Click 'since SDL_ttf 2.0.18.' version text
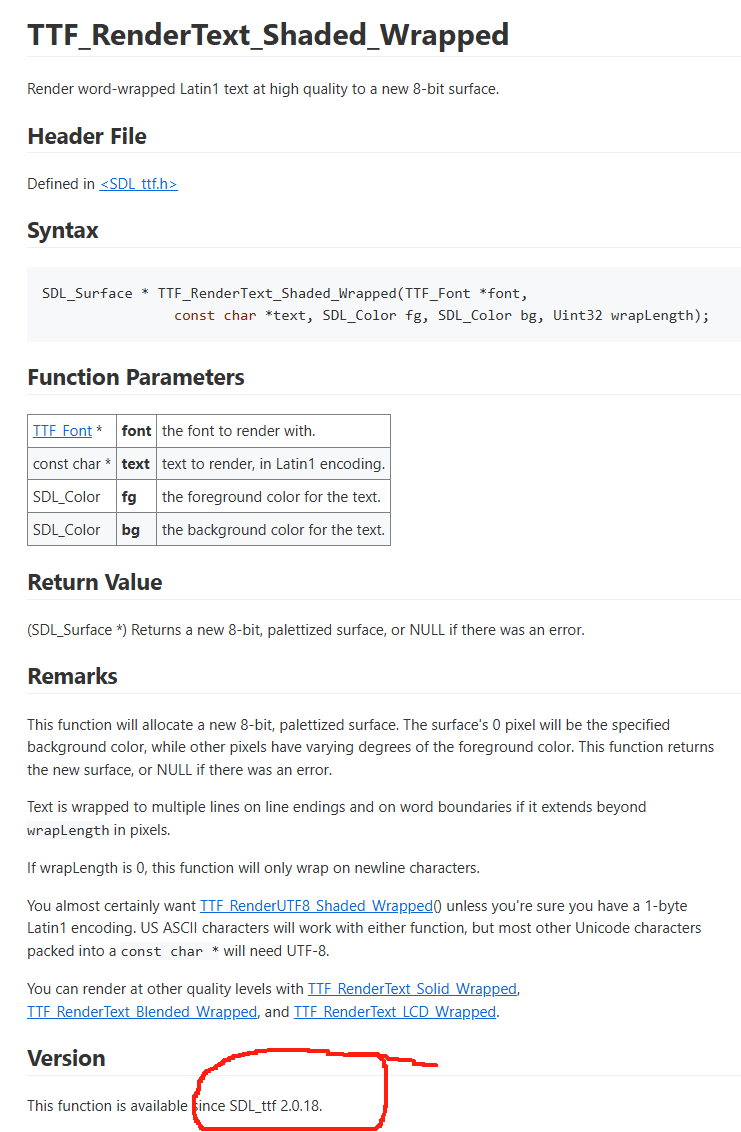Image resolution: width=741 pixels, height=1132 pixels. (x=259, y=1106)
